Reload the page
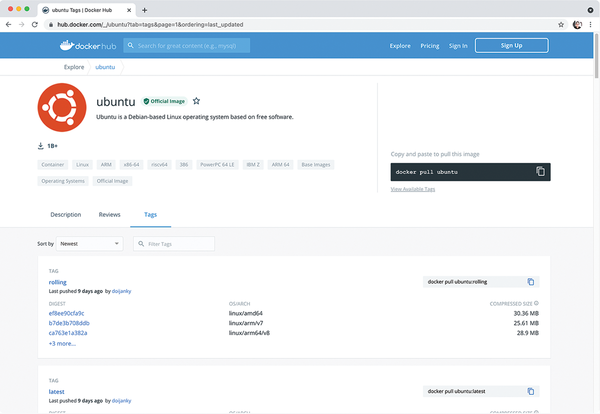 coord(34,24)
